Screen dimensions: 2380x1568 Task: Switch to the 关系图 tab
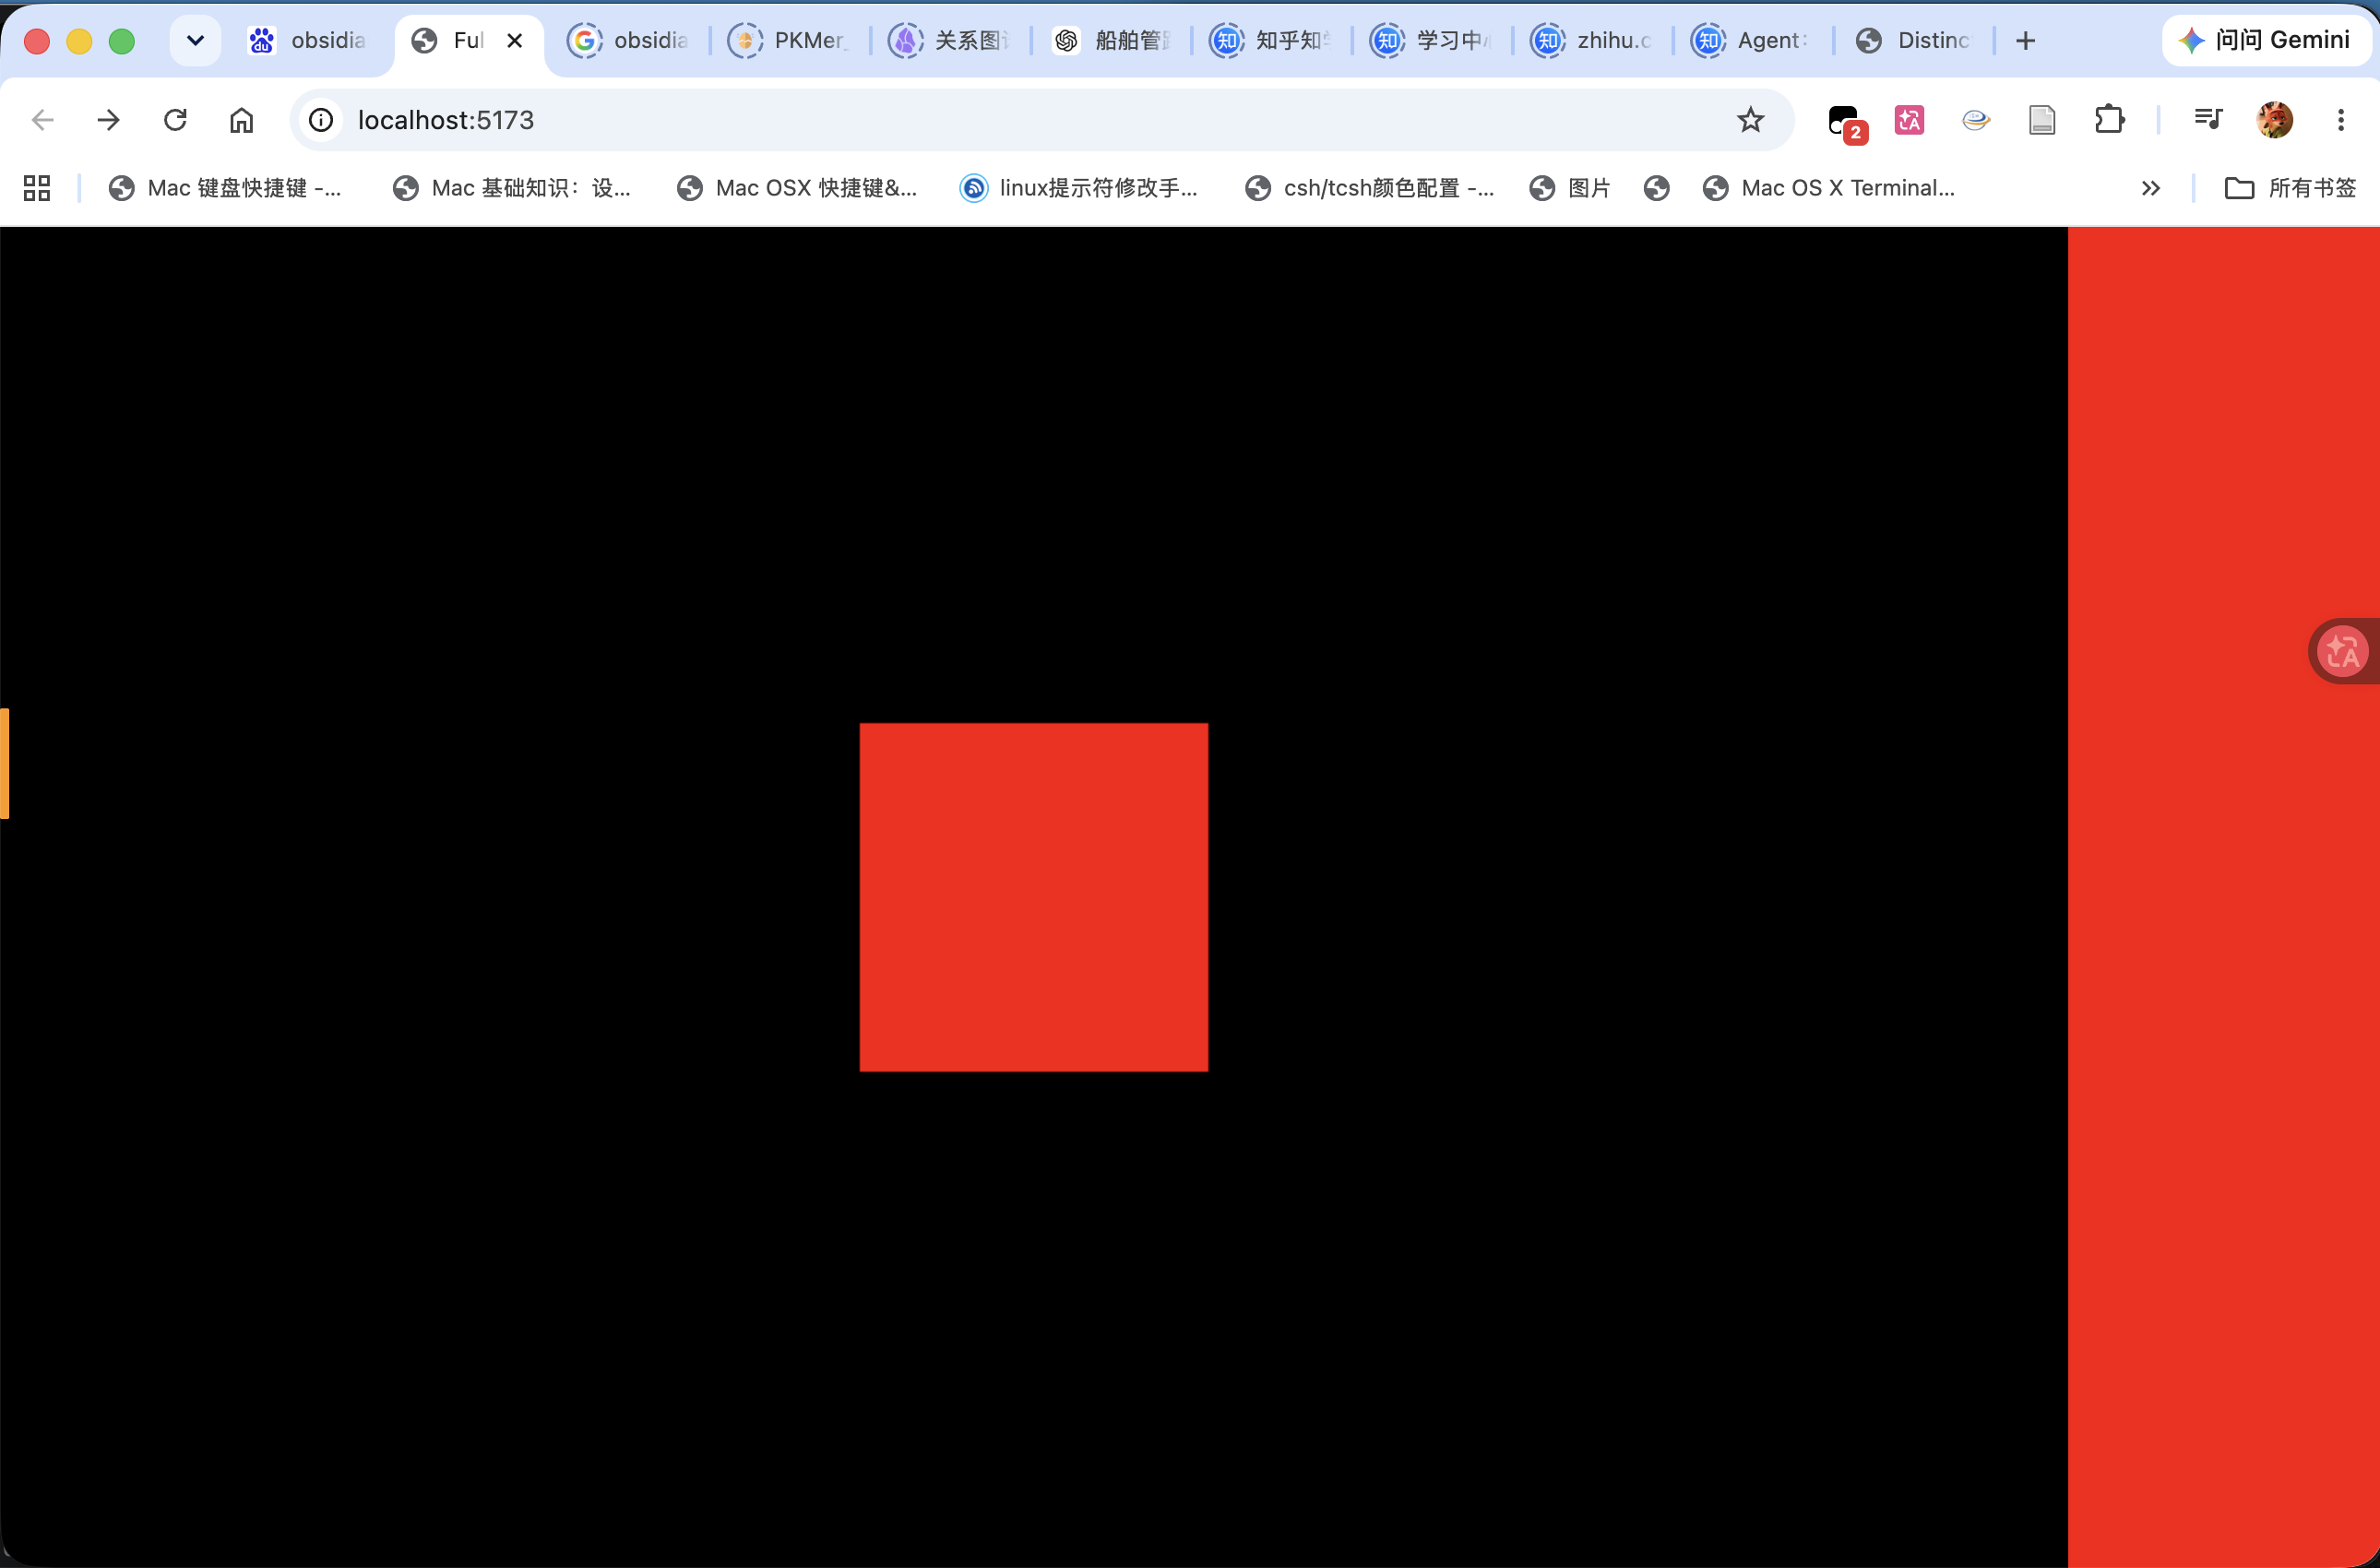tap(948, 40)
